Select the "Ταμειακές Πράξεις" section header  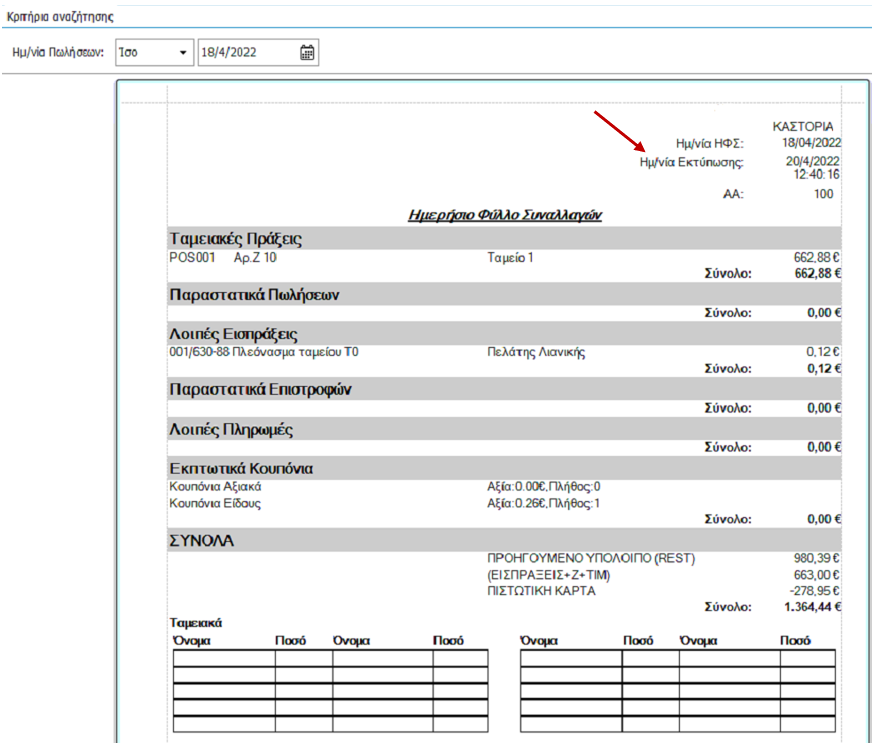click(x=236, y=239)
